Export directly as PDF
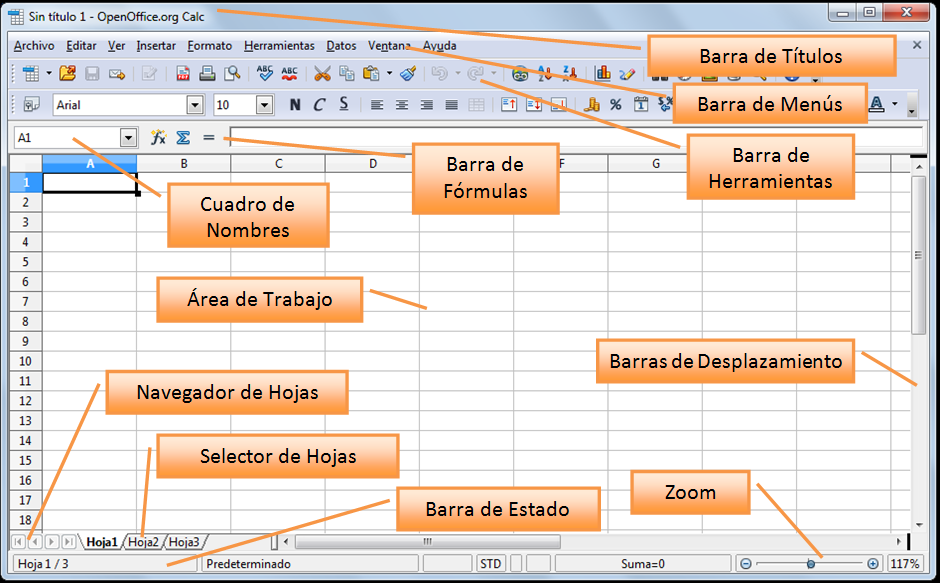The height and width of the screenshot is (587, 943). [x=183, y=74]
